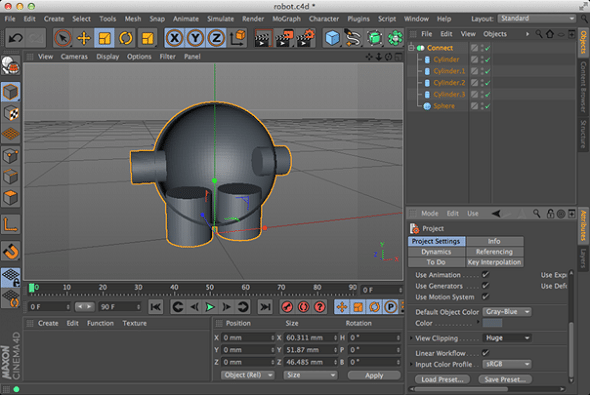Image resolution: width=590 pixels, height=395 pixels.
Task: Click the green flower array icon
Action: tap(395, 38)
